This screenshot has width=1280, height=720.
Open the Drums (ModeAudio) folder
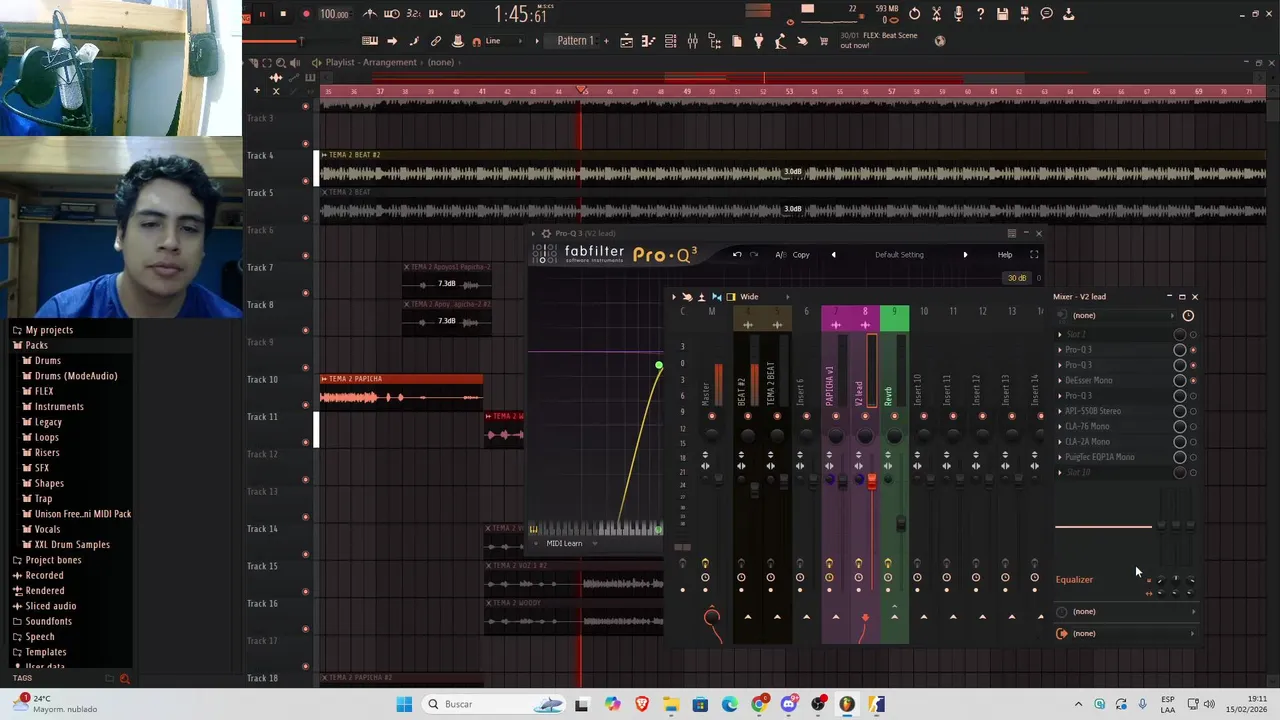[x=76, y=376]
